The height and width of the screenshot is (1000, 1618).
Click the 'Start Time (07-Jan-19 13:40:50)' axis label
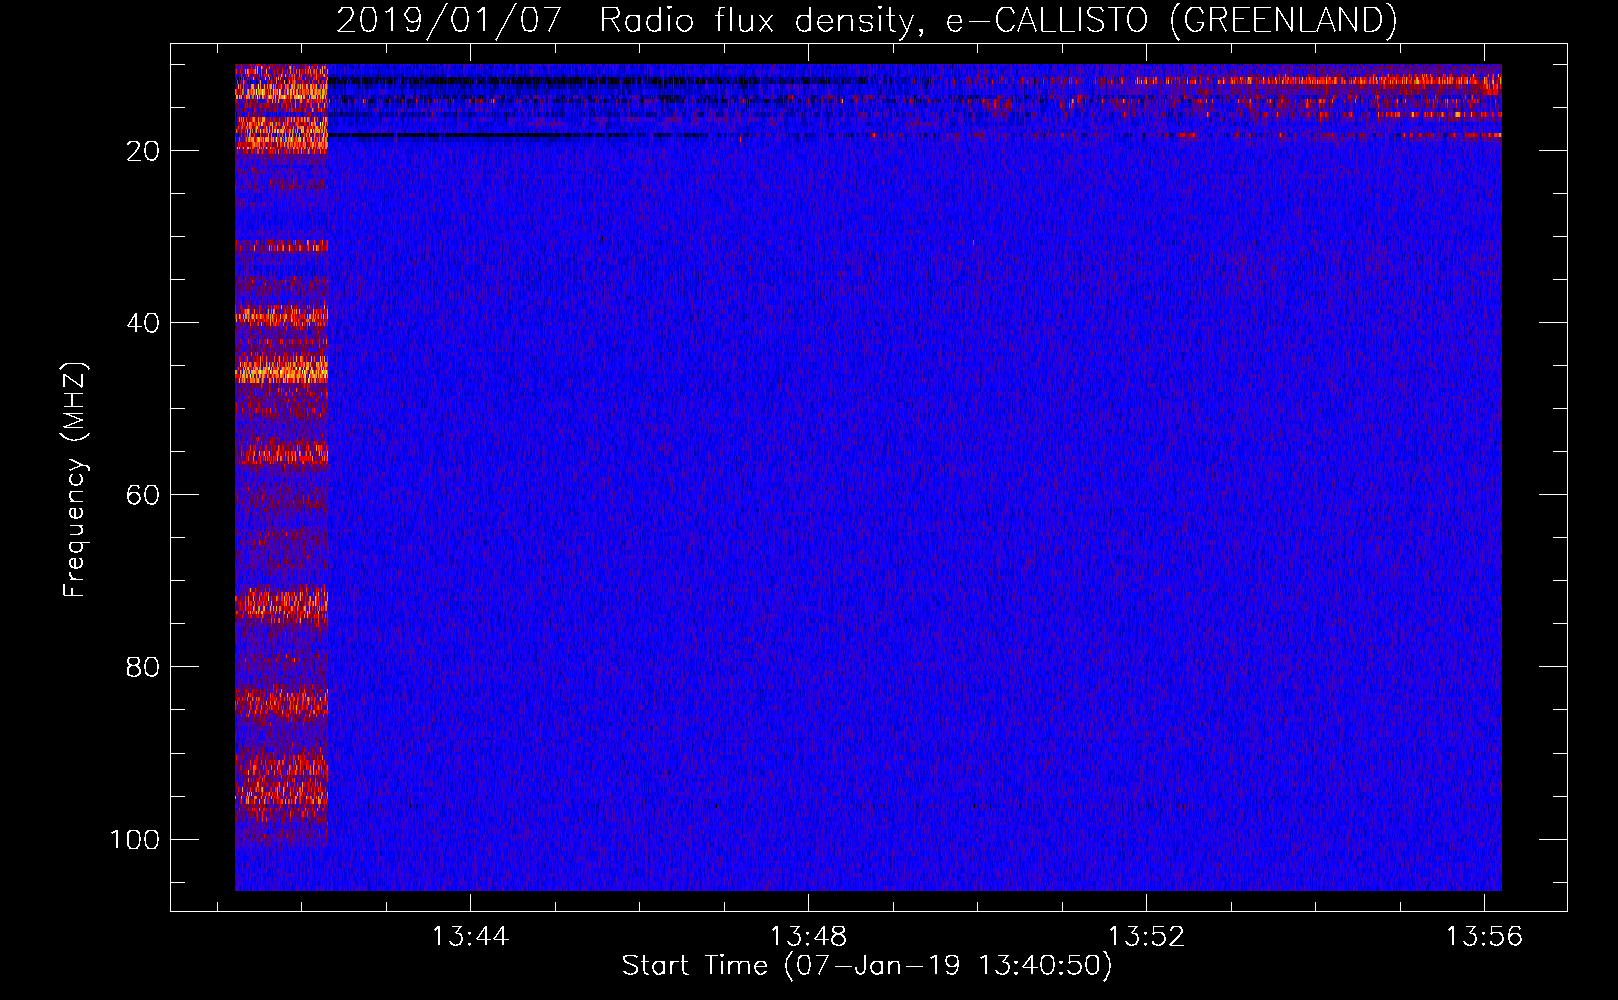(x=867, y=966)
